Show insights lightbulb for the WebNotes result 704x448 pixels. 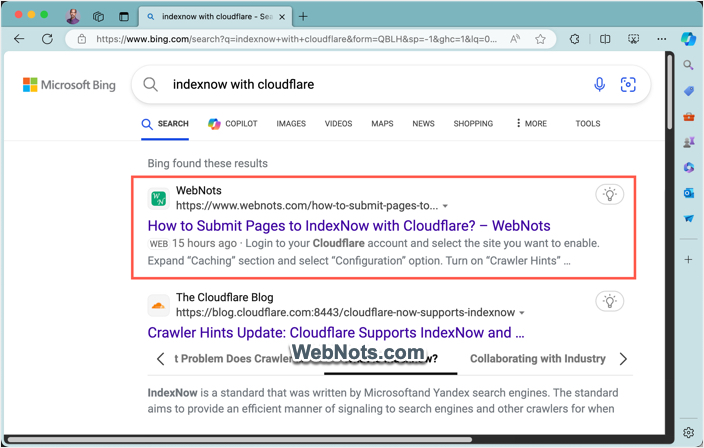609,194
